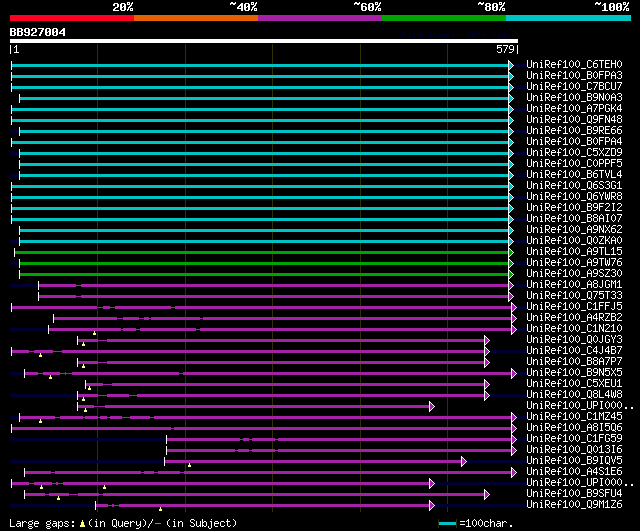
Task: Click the purple ~60% identity legend bar
Action: click(320, 18)
